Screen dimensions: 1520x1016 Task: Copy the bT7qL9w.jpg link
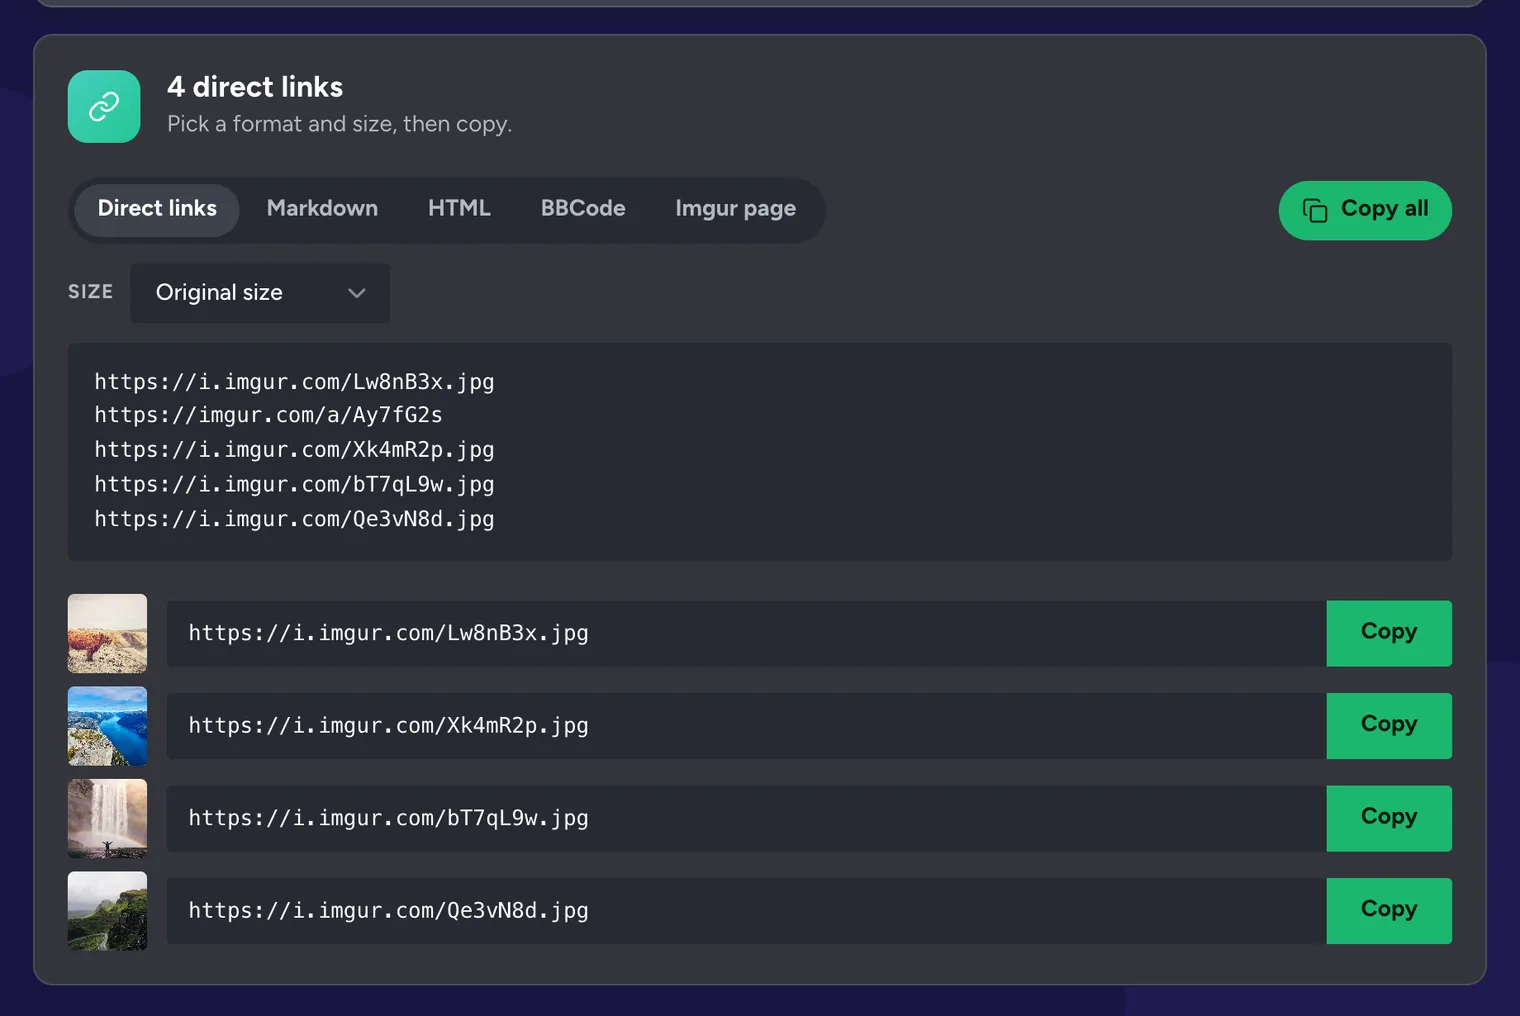(1389, 818)
